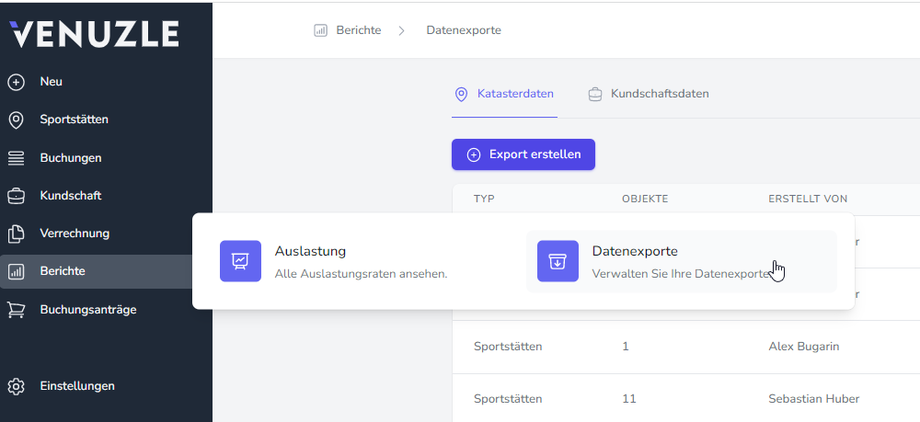Click the Einstellungen gear icon
This screenshot has width=920, height=422.
click(16, 386)
